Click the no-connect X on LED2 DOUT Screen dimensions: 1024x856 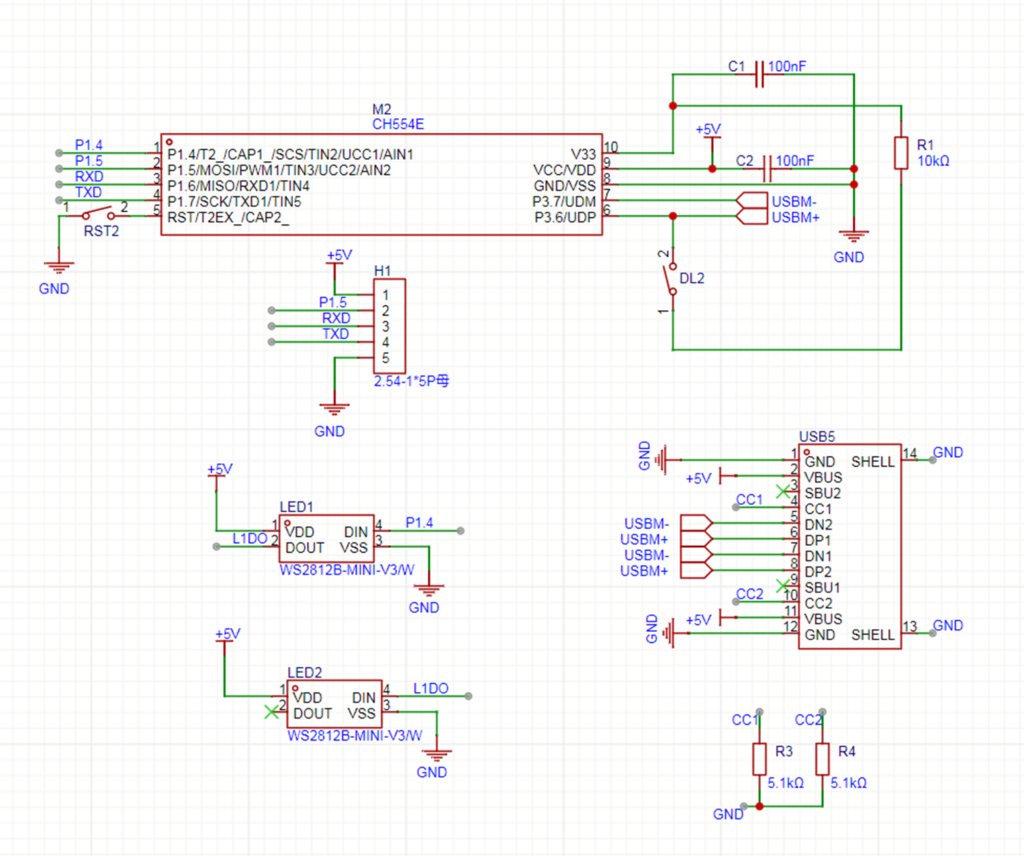270,712
